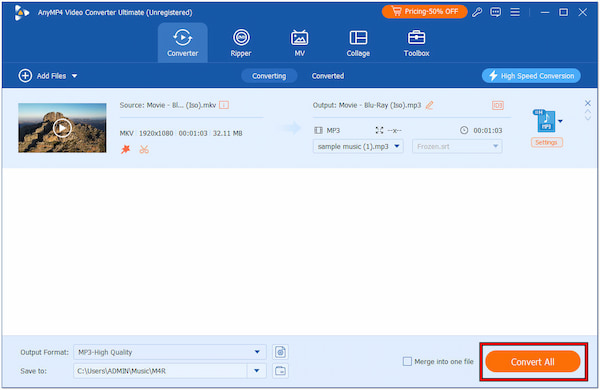Open the browse folder icon beside Save to
Viewport: 600px width, 390px height.
pyautogui.click(x=280, y=370)
